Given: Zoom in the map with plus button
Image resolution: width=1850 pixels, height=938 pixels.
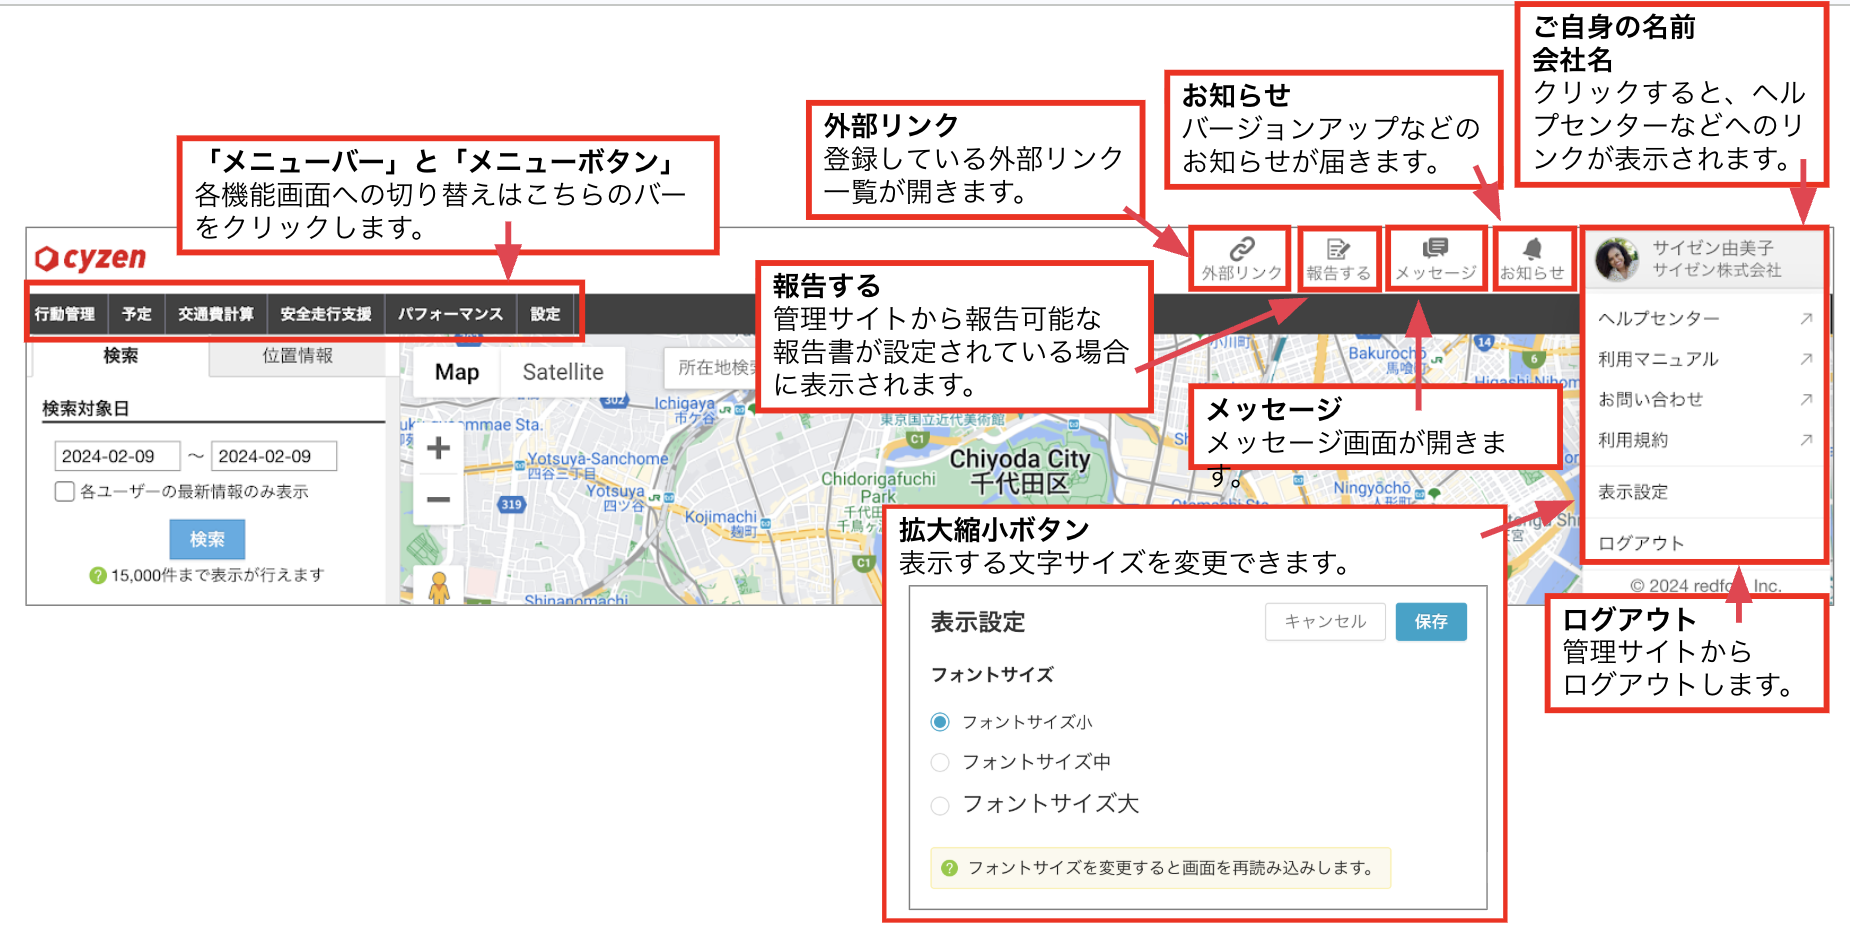Looking at the screenshot, I should pos(438,448).
